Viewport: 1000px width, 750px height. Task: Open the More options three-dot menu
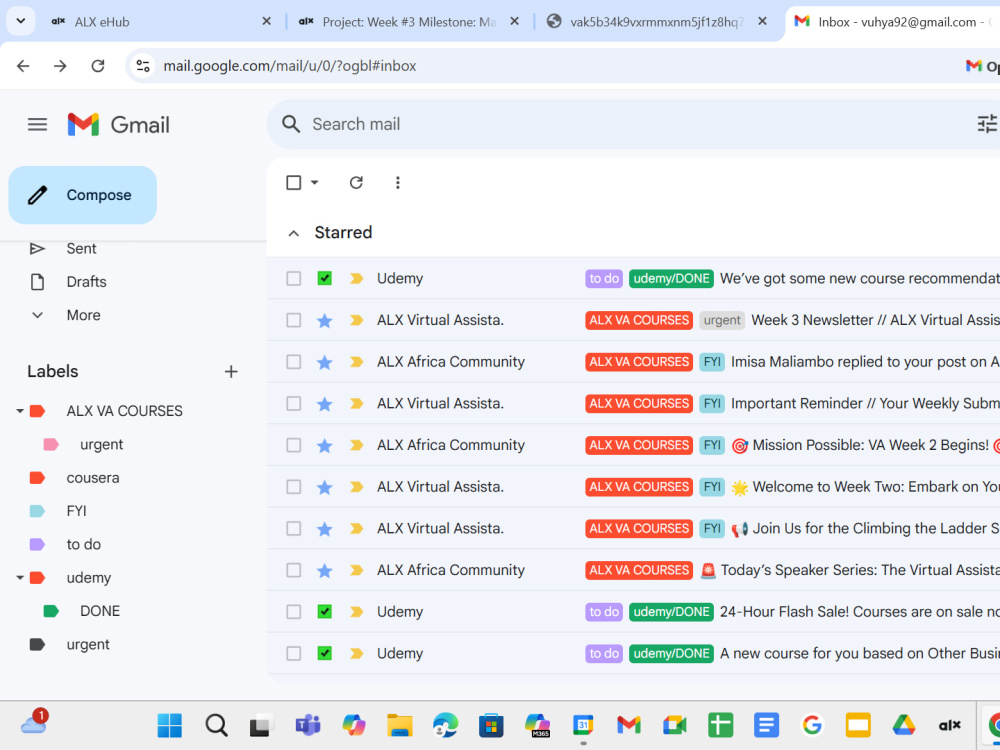pos(397,183)
